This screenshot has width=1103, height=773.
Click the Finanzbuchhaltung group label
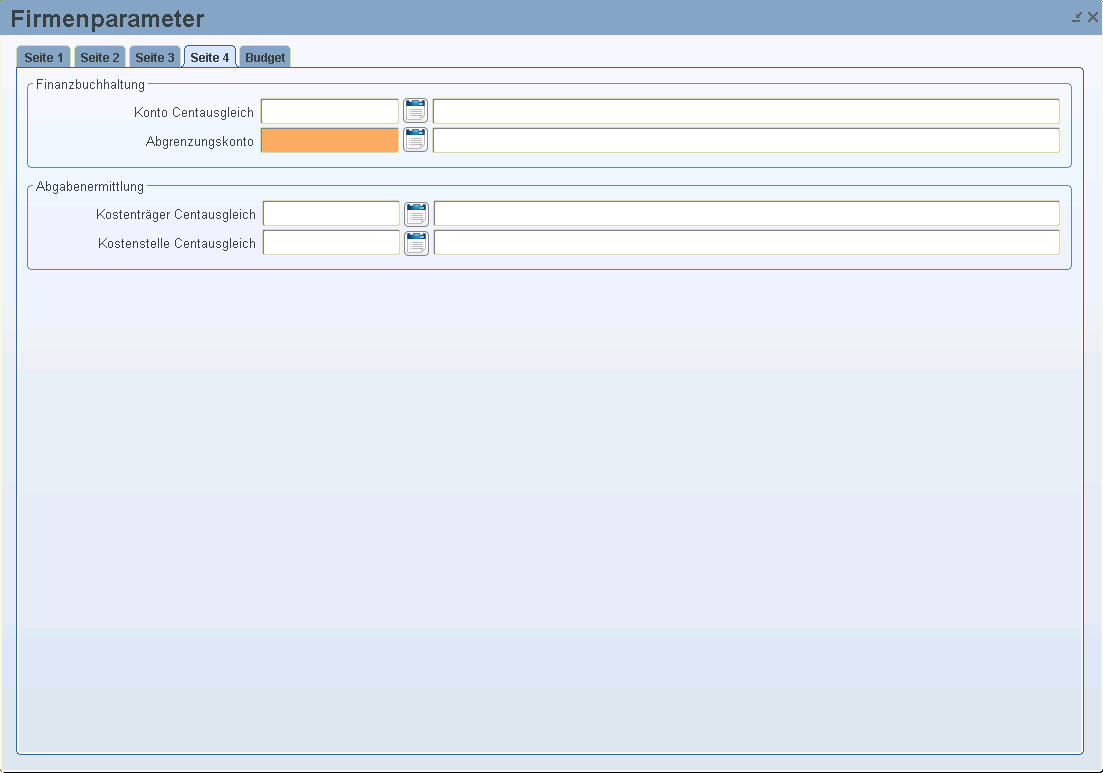[x=90, y=84]
